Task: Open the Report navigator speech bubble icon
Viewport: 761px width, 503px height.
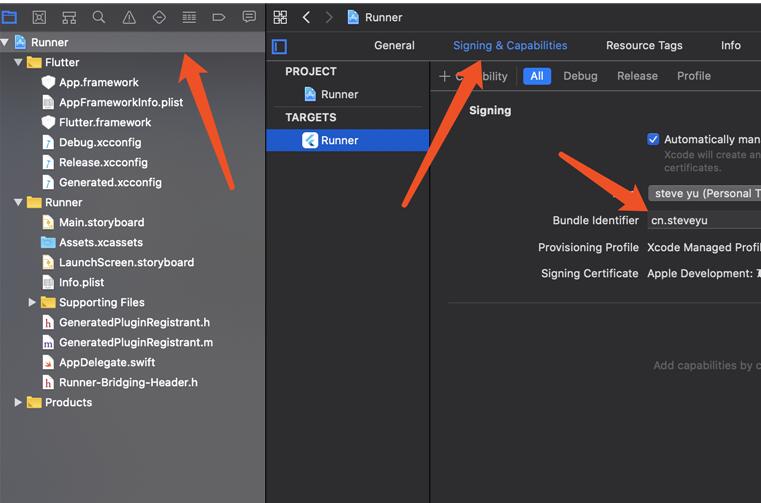Action: [249, 17]
